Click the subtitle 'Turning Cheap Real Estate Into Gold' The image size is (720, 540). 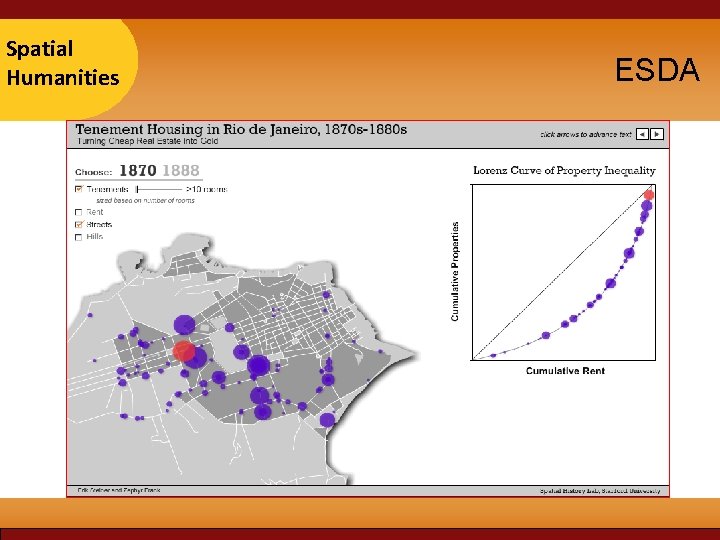coord(147,141)
